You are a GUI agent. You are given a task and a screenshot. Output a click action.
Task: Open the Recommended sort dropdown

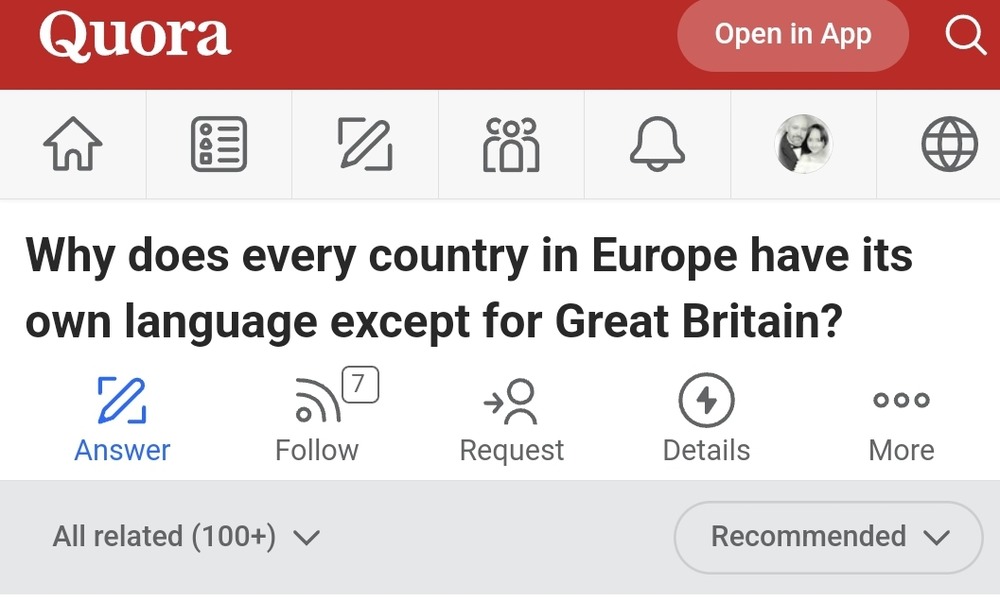(828, 537)
